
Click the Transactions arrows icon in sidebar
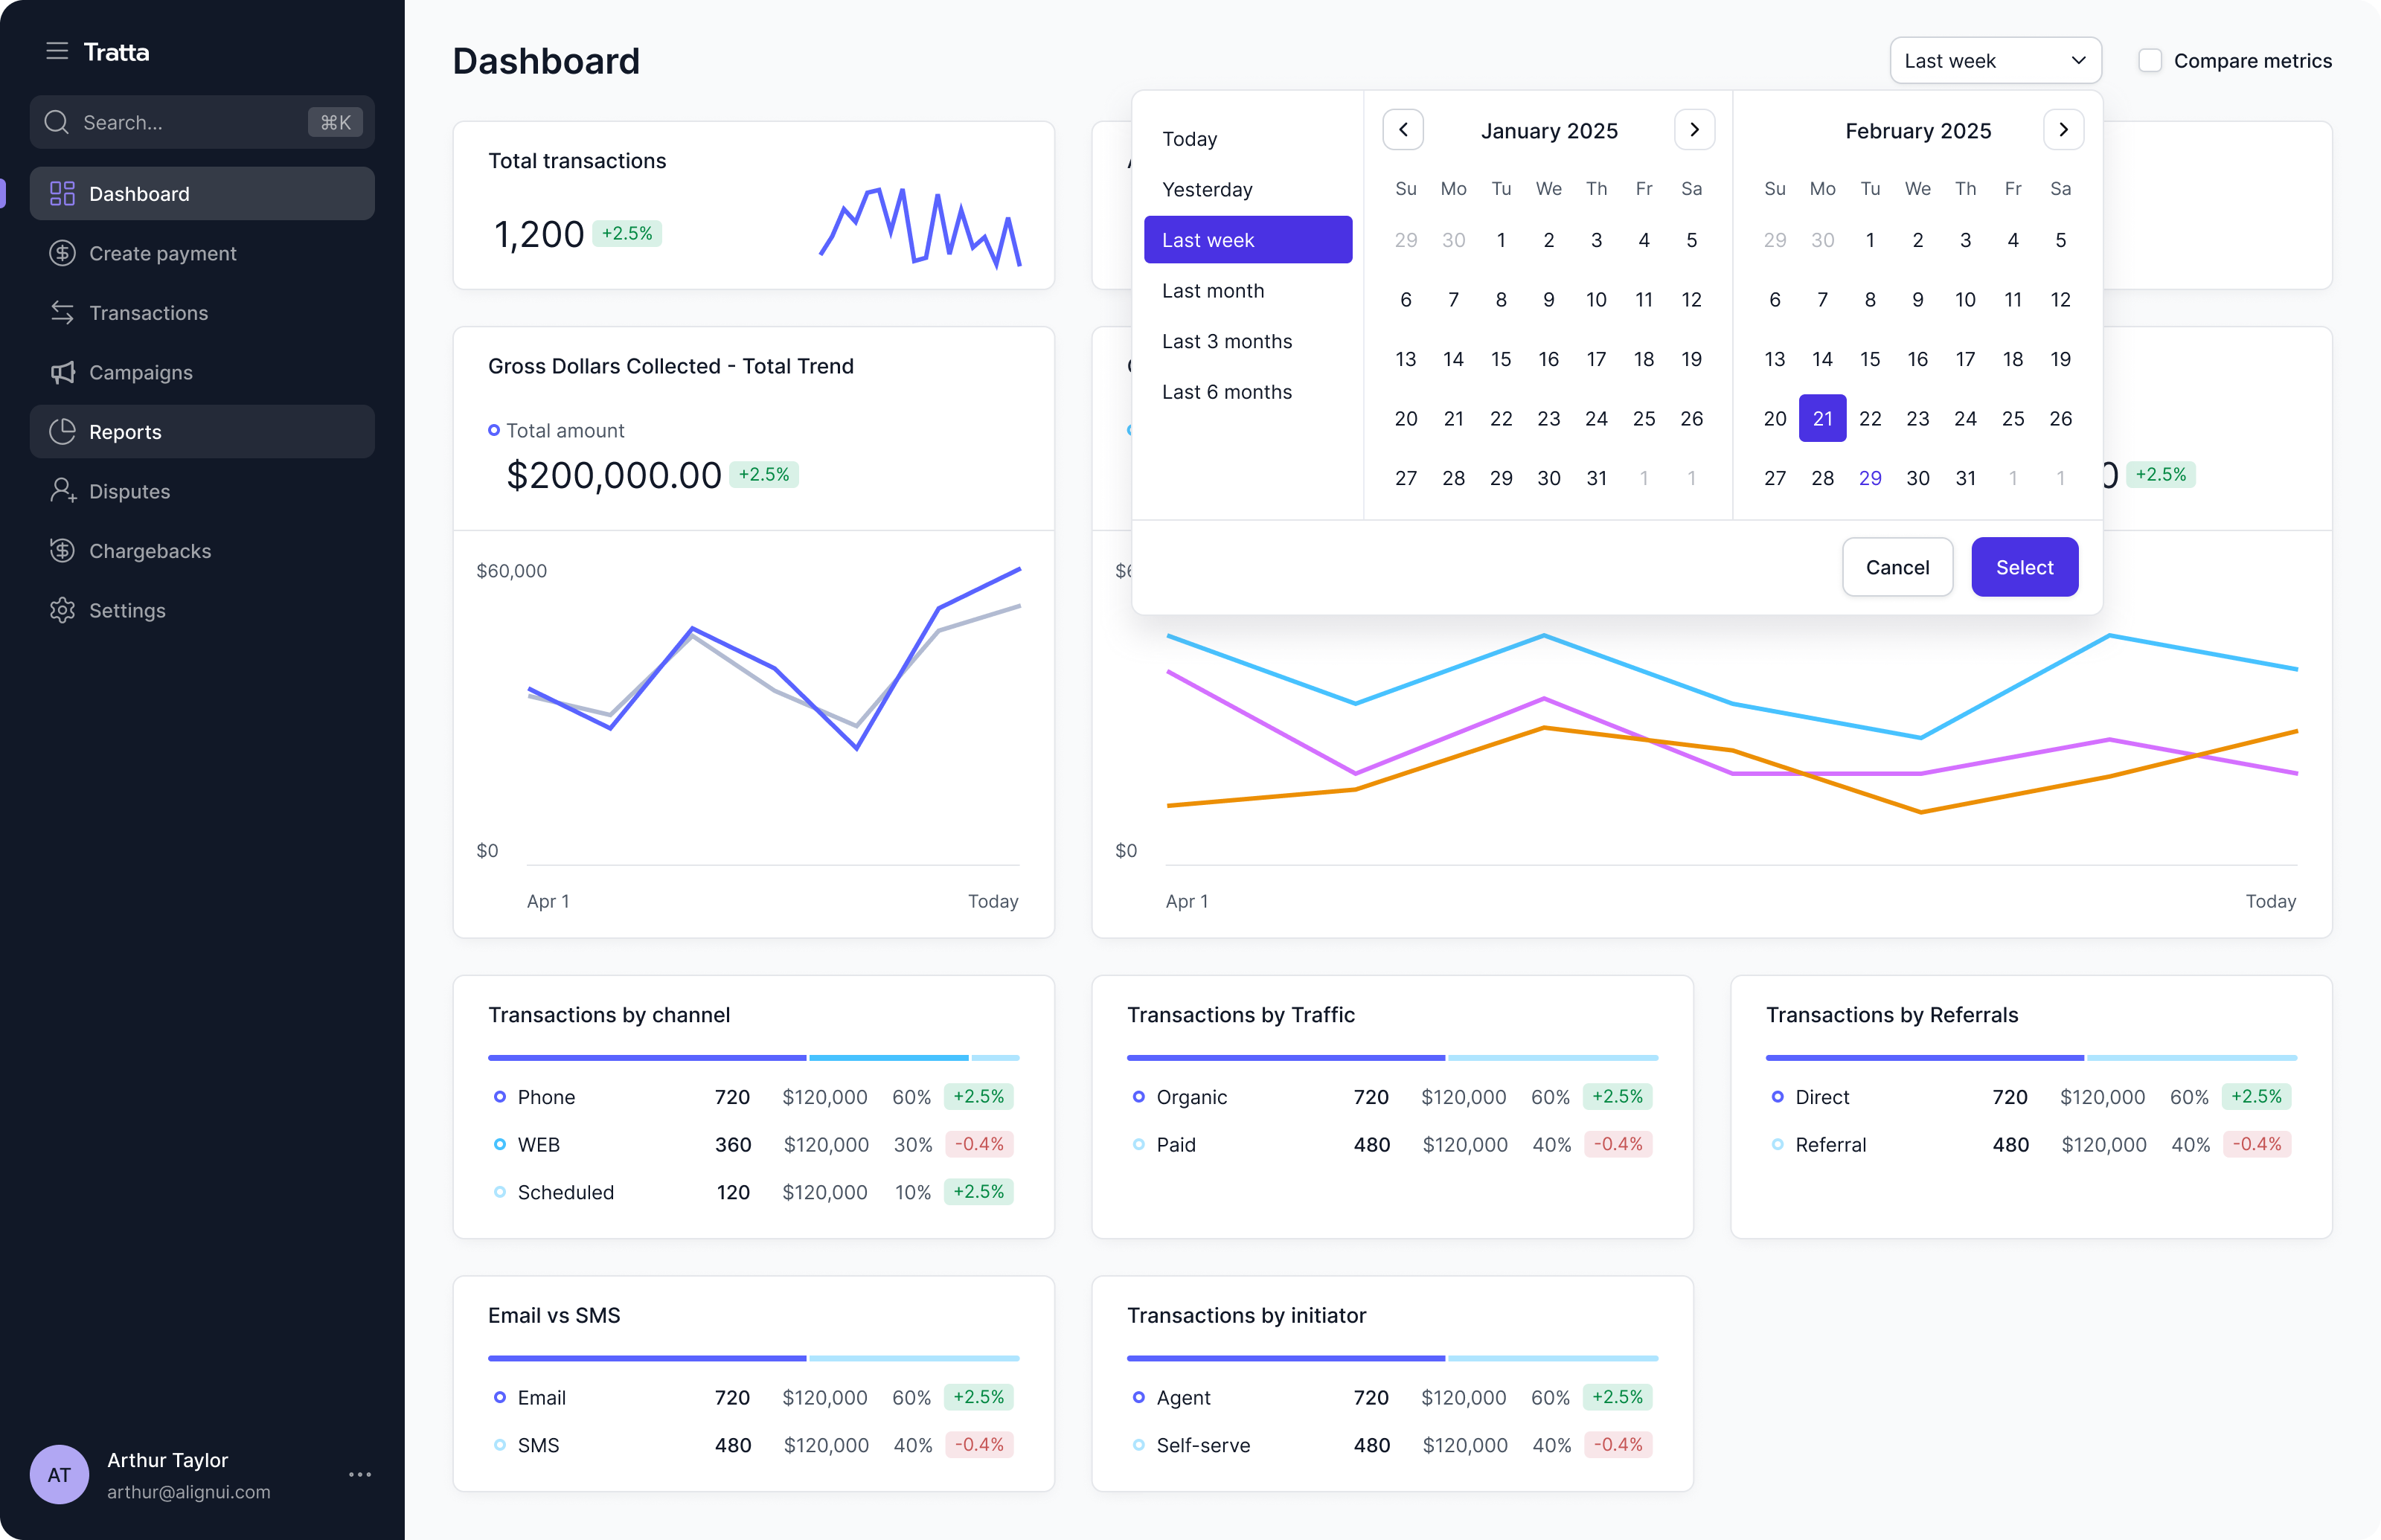[62, 313]
